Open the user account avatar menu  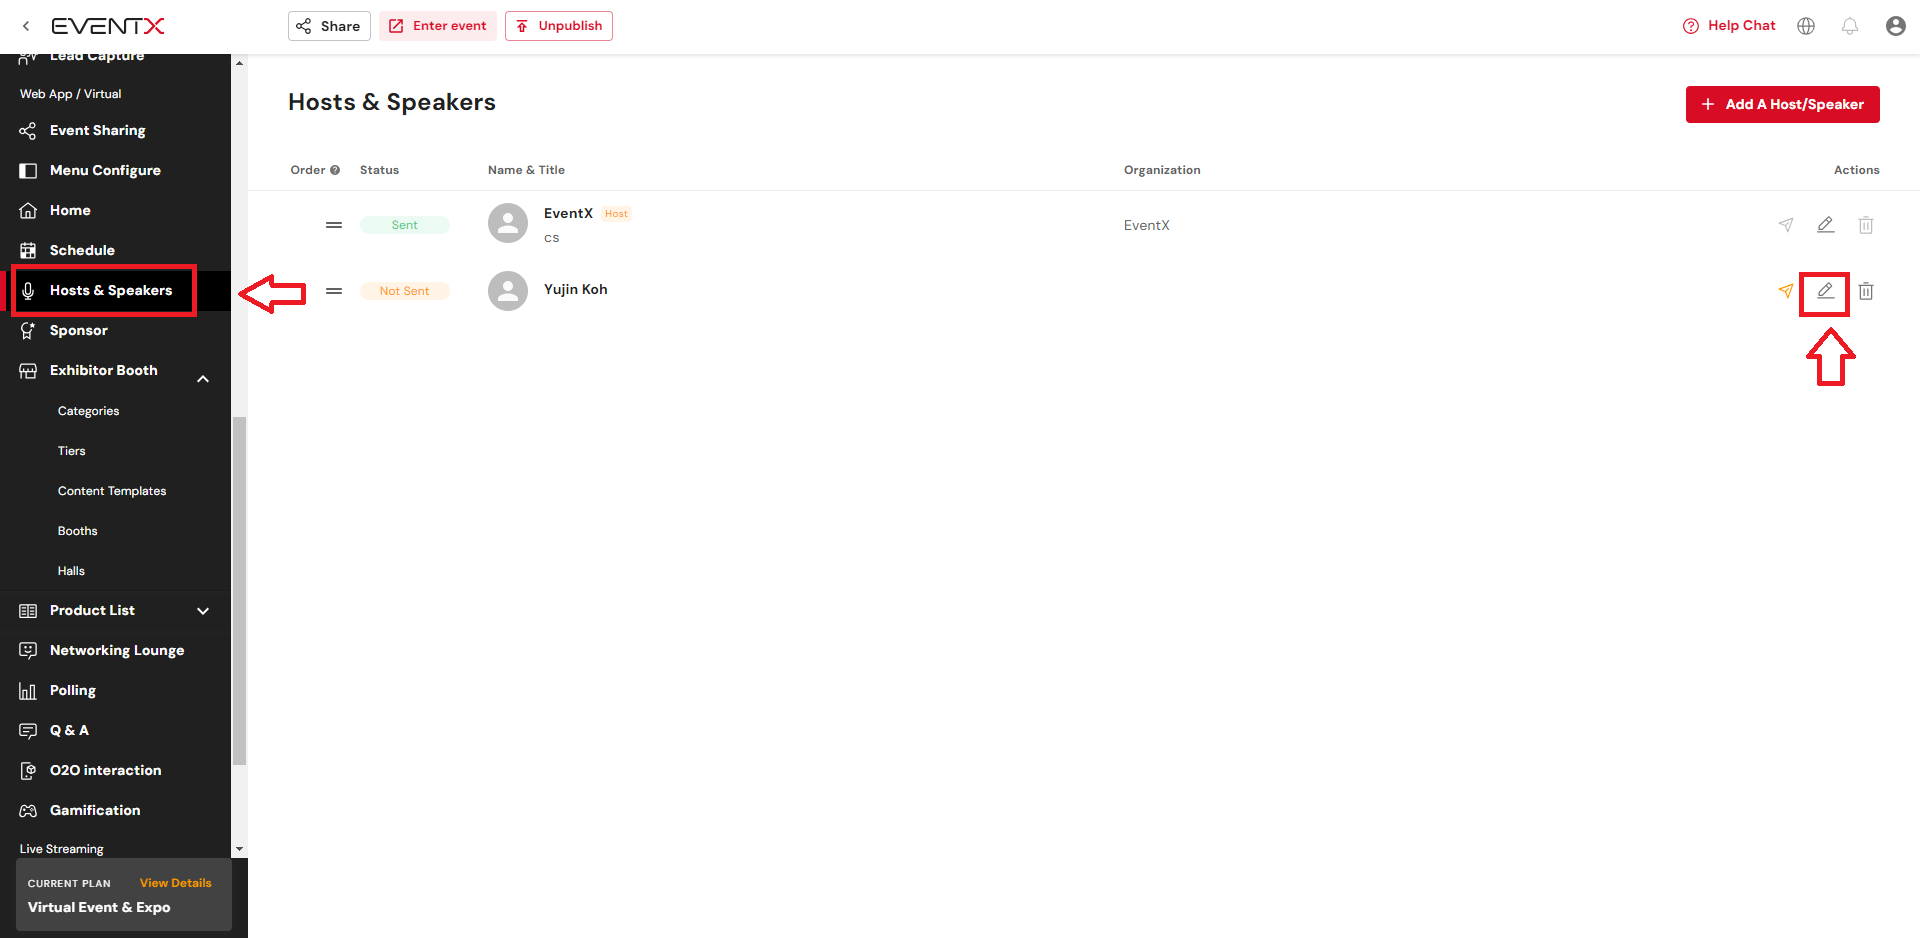click(1896, 26)
